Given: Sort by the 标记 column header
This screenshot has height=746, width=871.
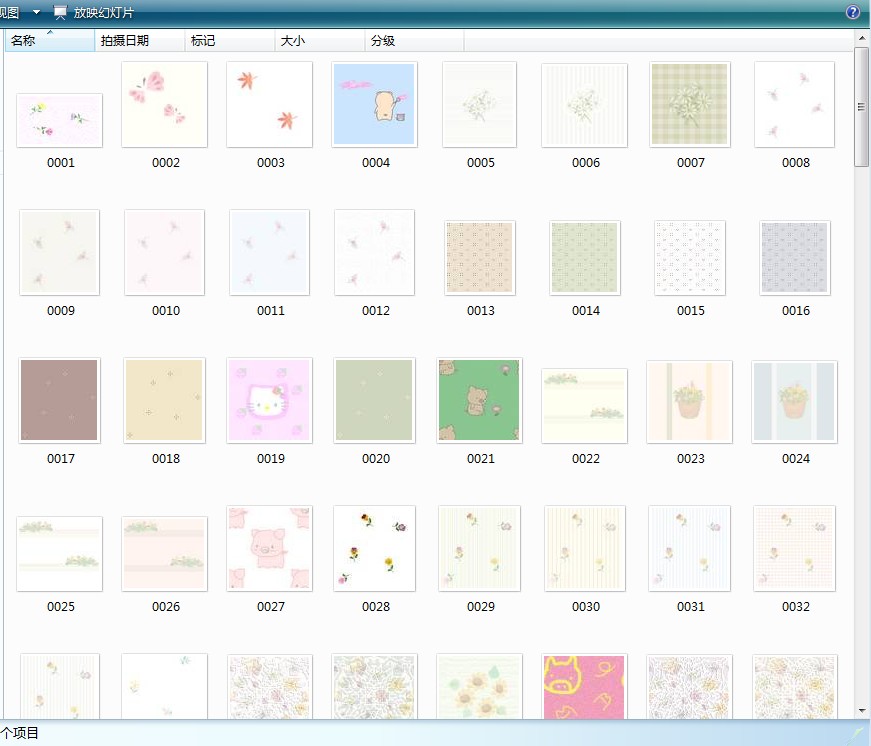Looking at the screenshot, I should pos(229,41).
